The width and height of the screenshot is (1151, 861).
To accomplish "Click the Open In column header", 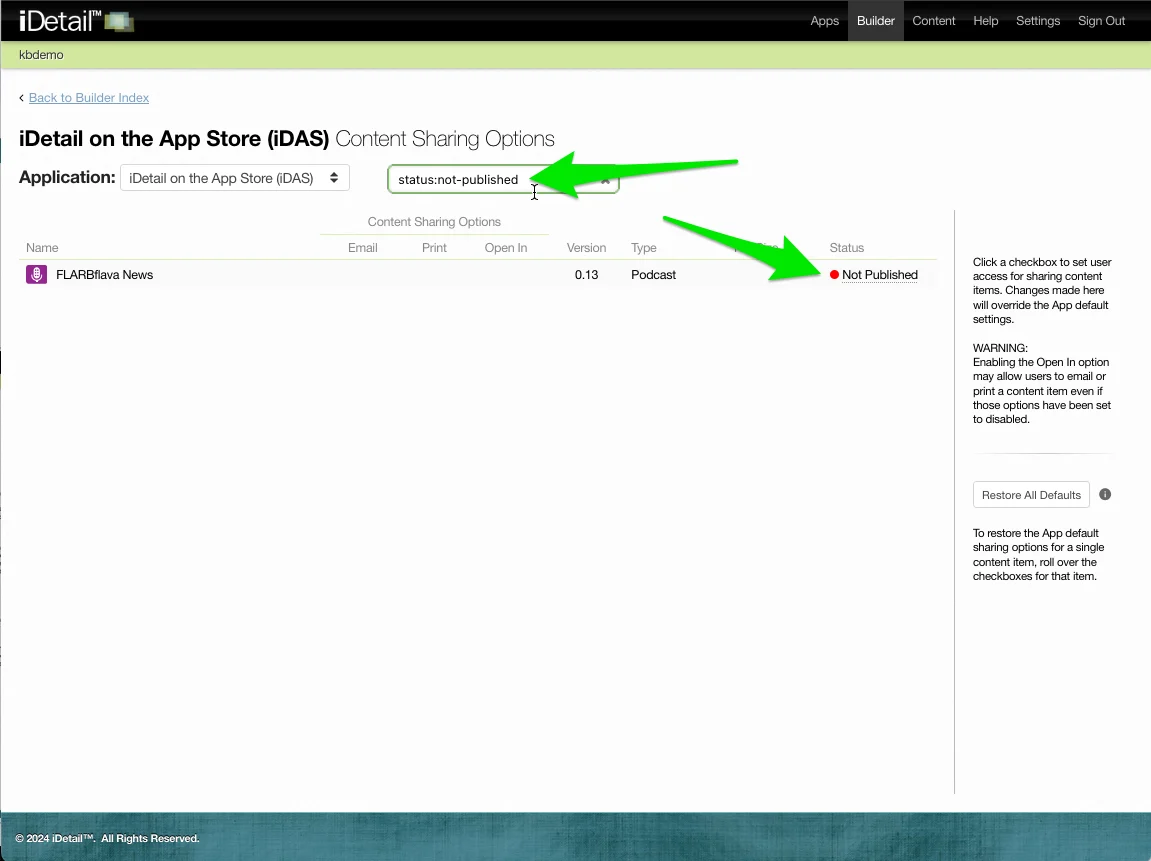I will point(506,247).
